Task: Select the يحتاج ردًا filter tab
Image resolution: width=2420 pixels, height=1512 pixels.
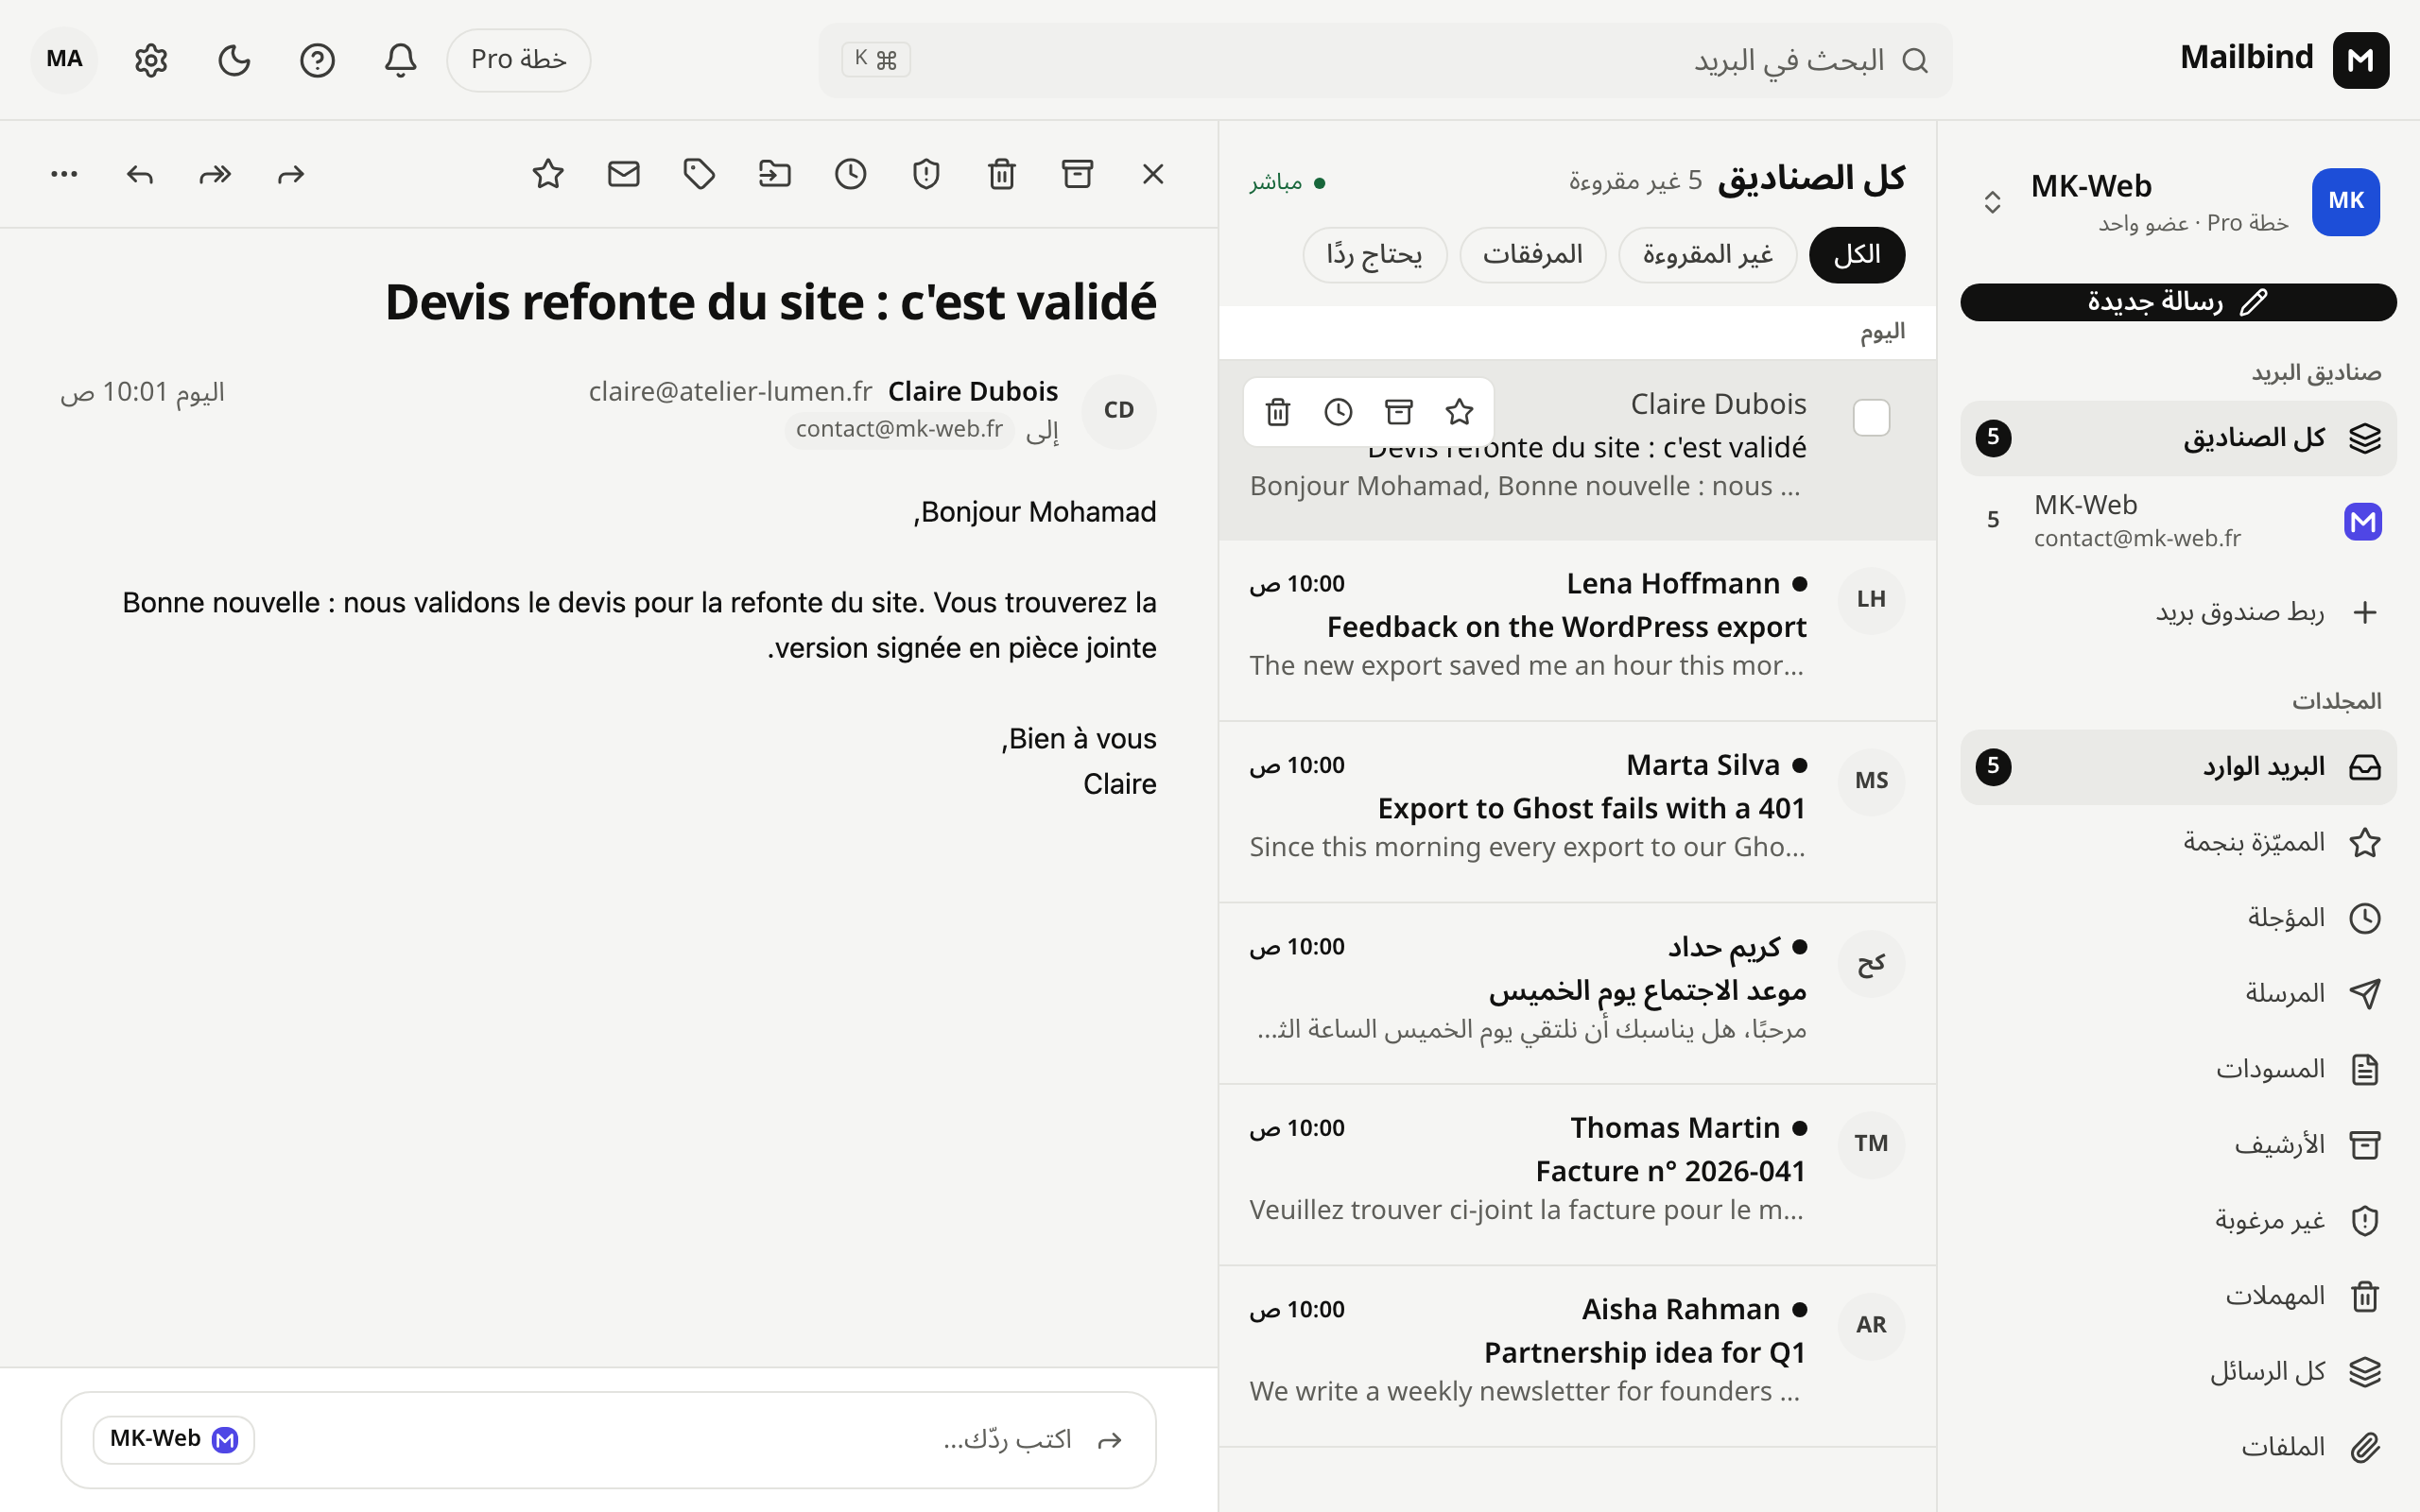Action: [x=1374, y=255]
